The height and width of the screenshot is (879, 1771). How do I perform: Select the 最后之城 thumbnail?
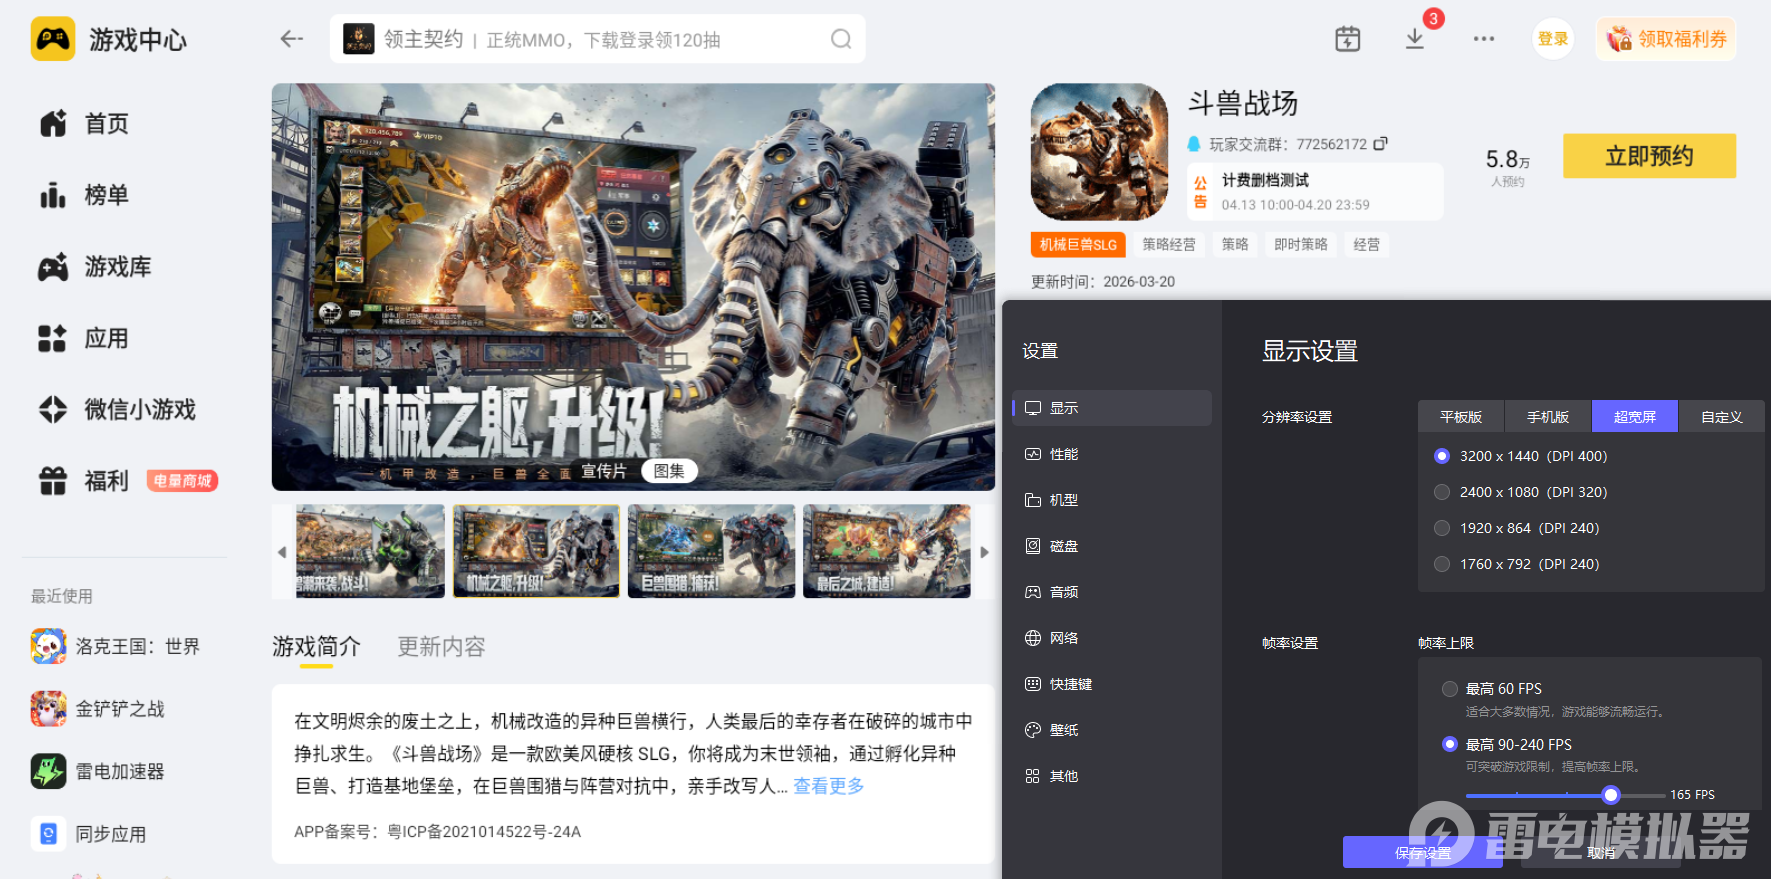pyautogui.click(x=887, y=551)
